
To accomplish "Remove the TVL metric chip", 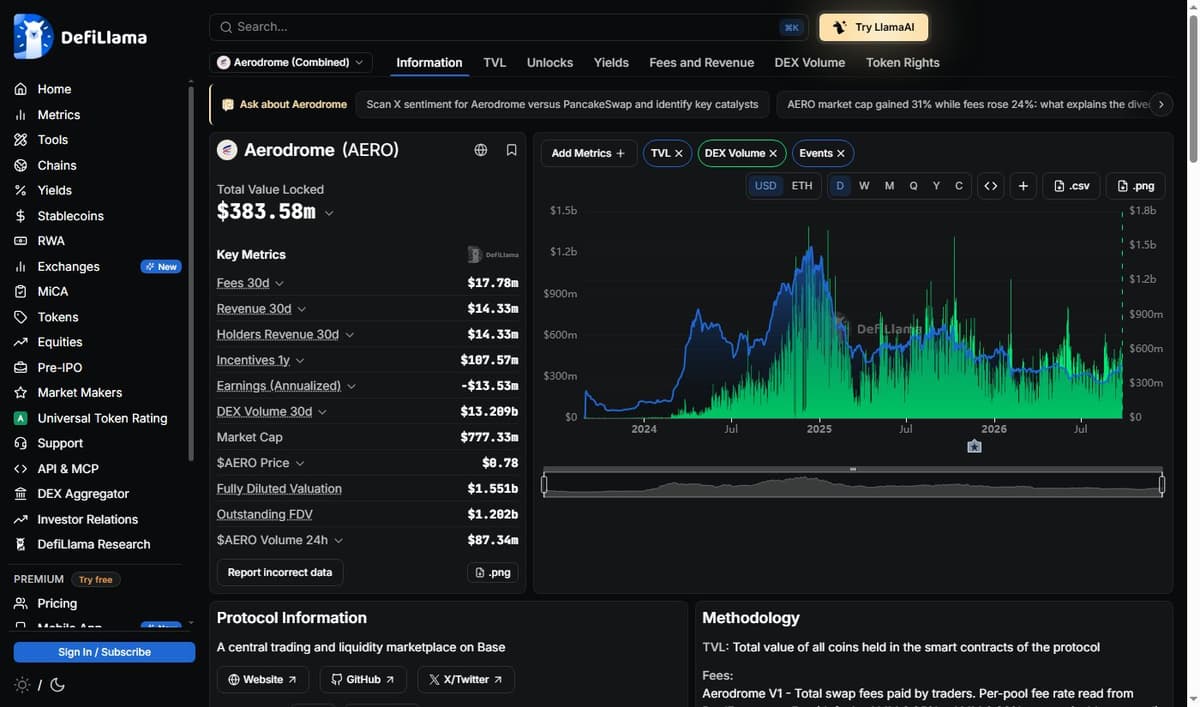I will pos(678,153).
